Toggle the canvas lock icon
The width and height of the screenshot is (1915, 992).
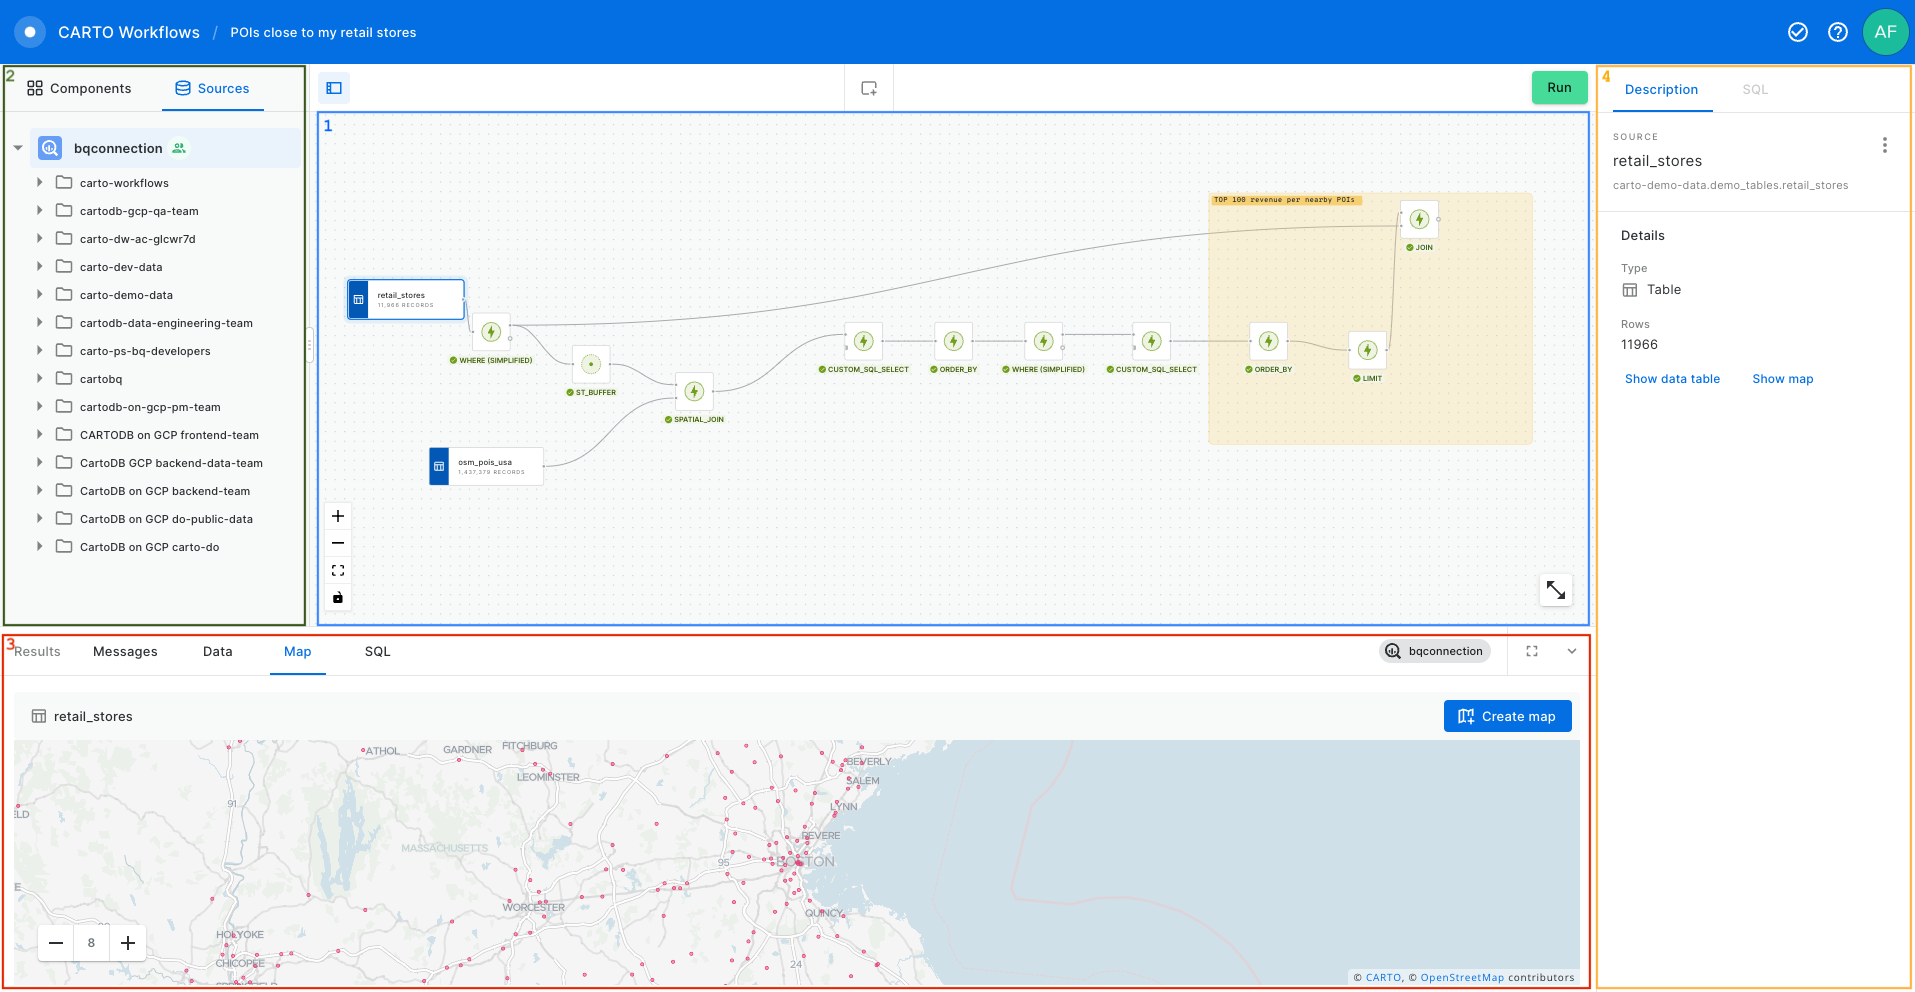click(x=338, y=598)
